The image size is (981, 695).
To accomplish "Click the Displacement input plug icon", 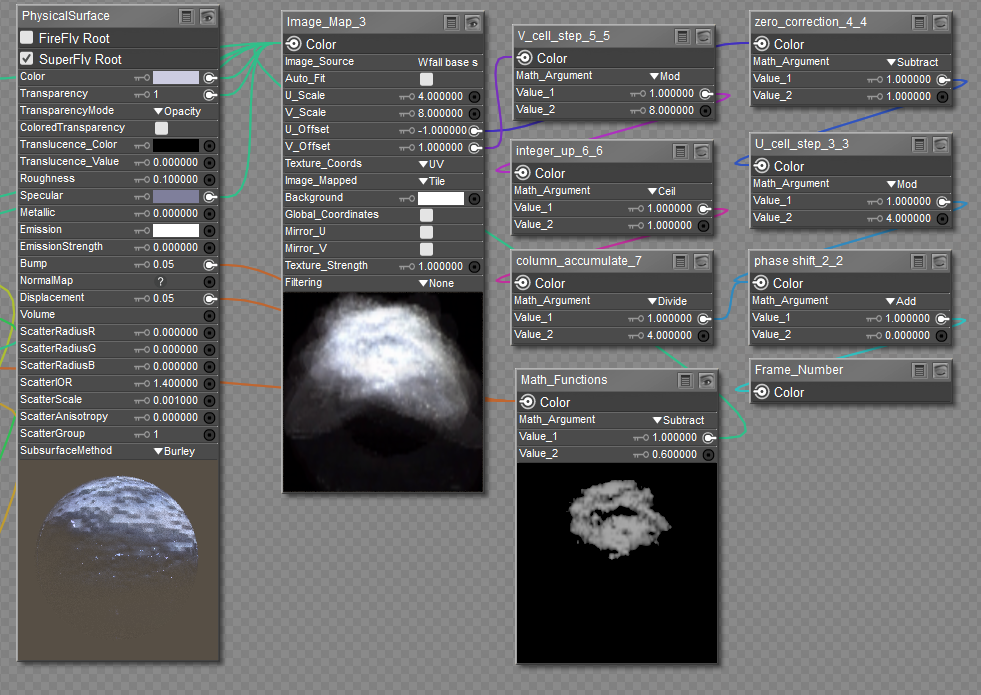I will [210, 298].
